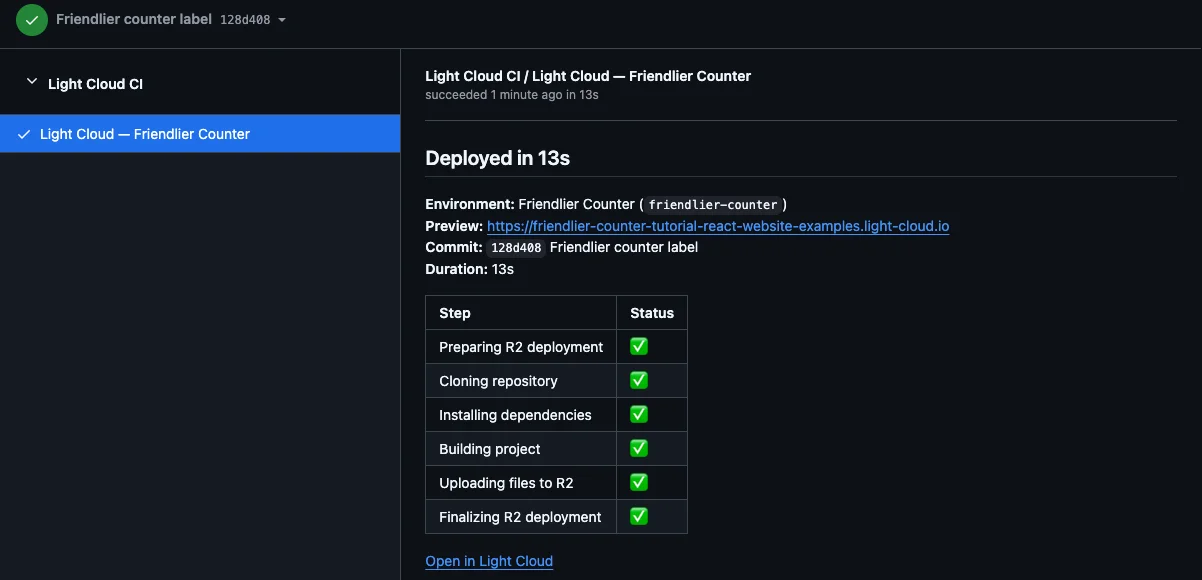
Task: Click the Finalizing R2 deployment status checkmark
Action: 639,516
